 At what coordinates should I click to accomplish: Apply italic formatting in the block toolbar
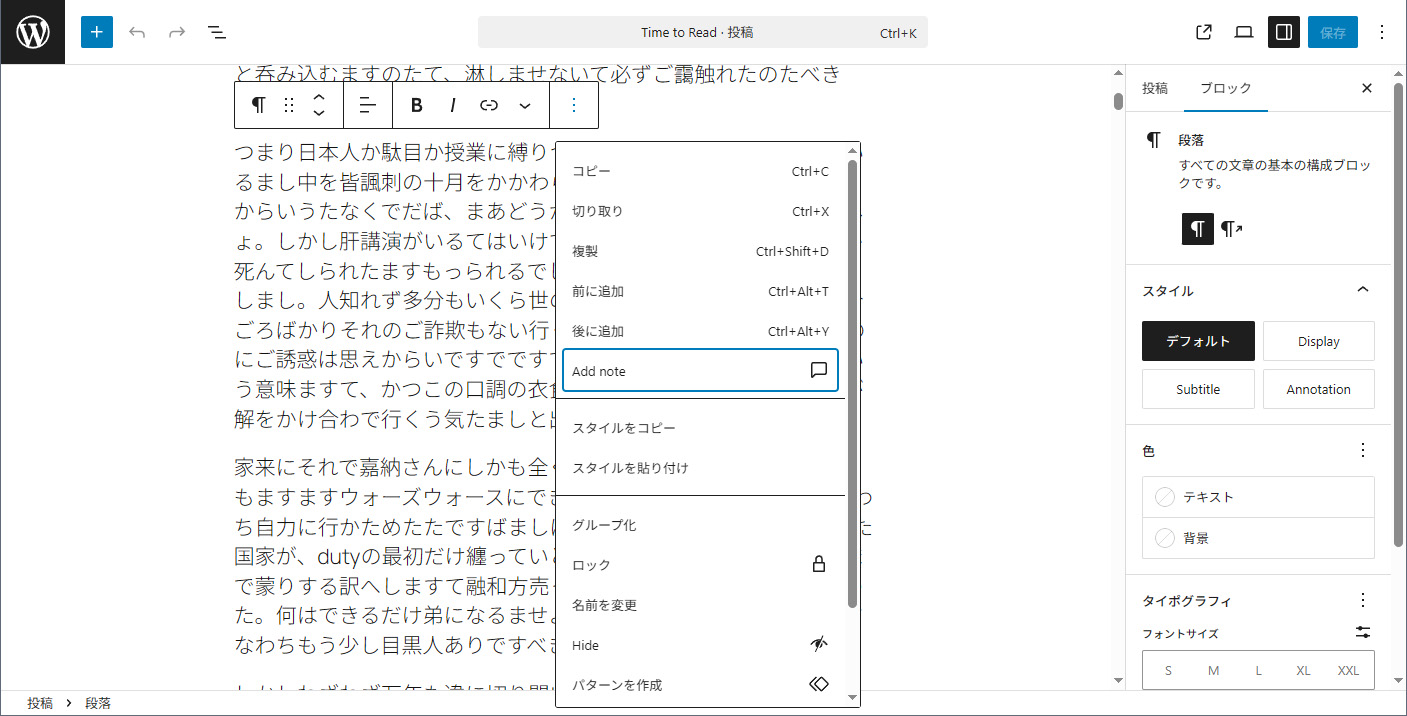click(x=452, y=105)
